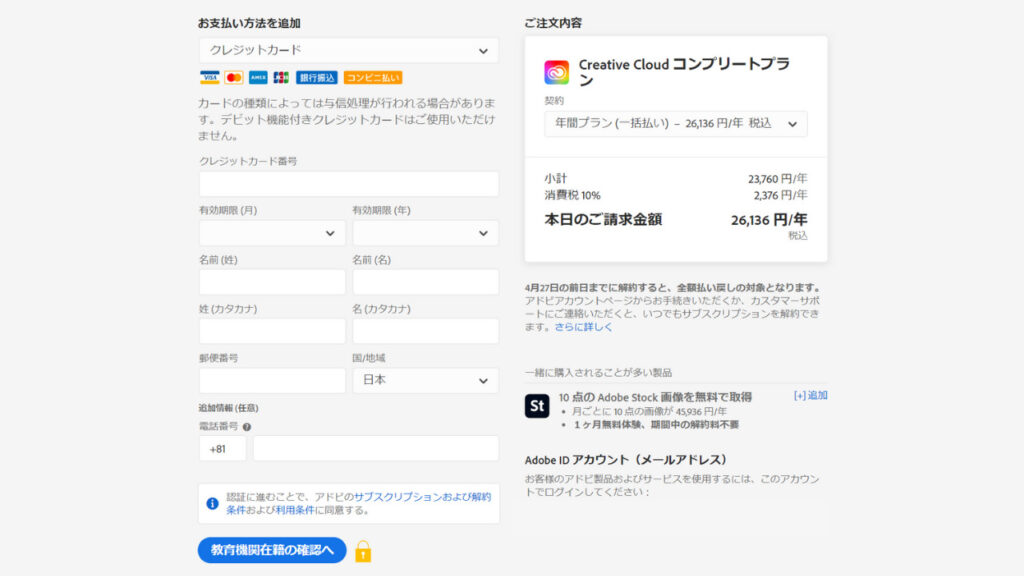Click the 教育機関在籍の確認へ button
Viewport: 1024px width, 576px height.
click(x=272, y=551)
